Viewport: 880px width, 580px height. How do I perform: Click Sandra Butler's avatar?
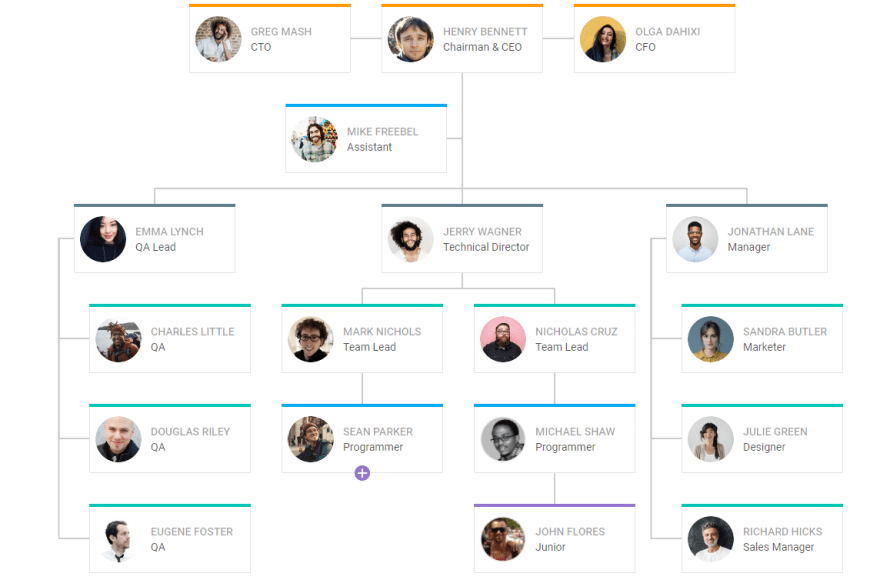[x=711, y=339]
